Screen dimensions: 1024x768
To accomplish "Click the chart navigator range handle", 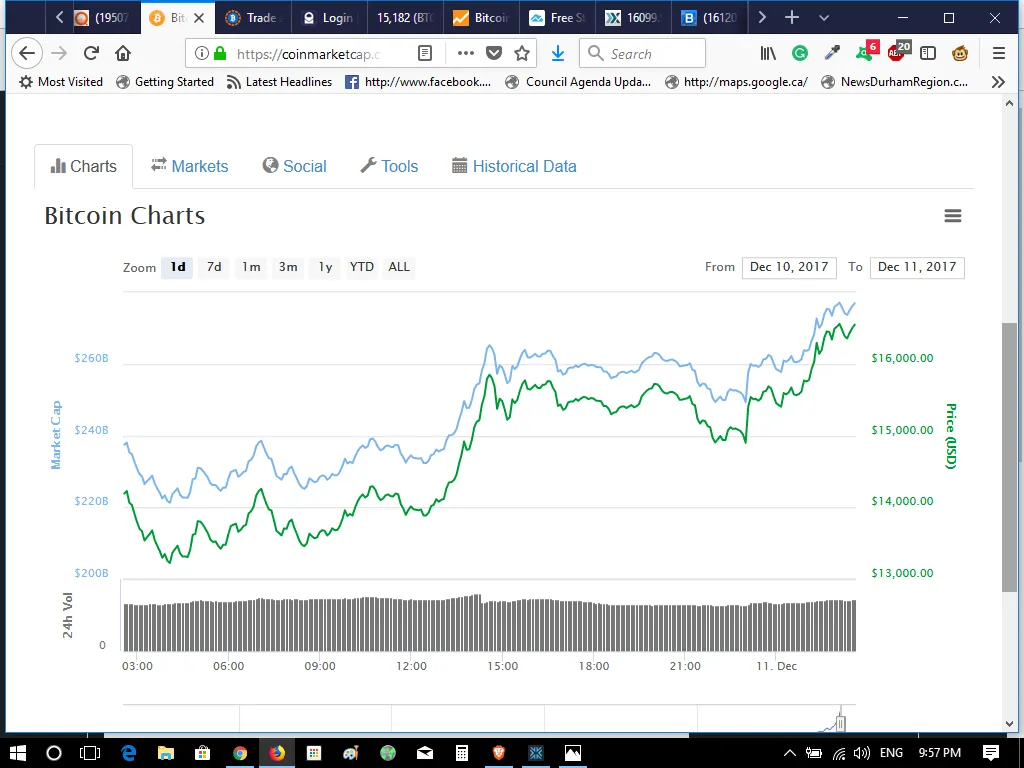I will pyautogui.click(x=841, y=723).
